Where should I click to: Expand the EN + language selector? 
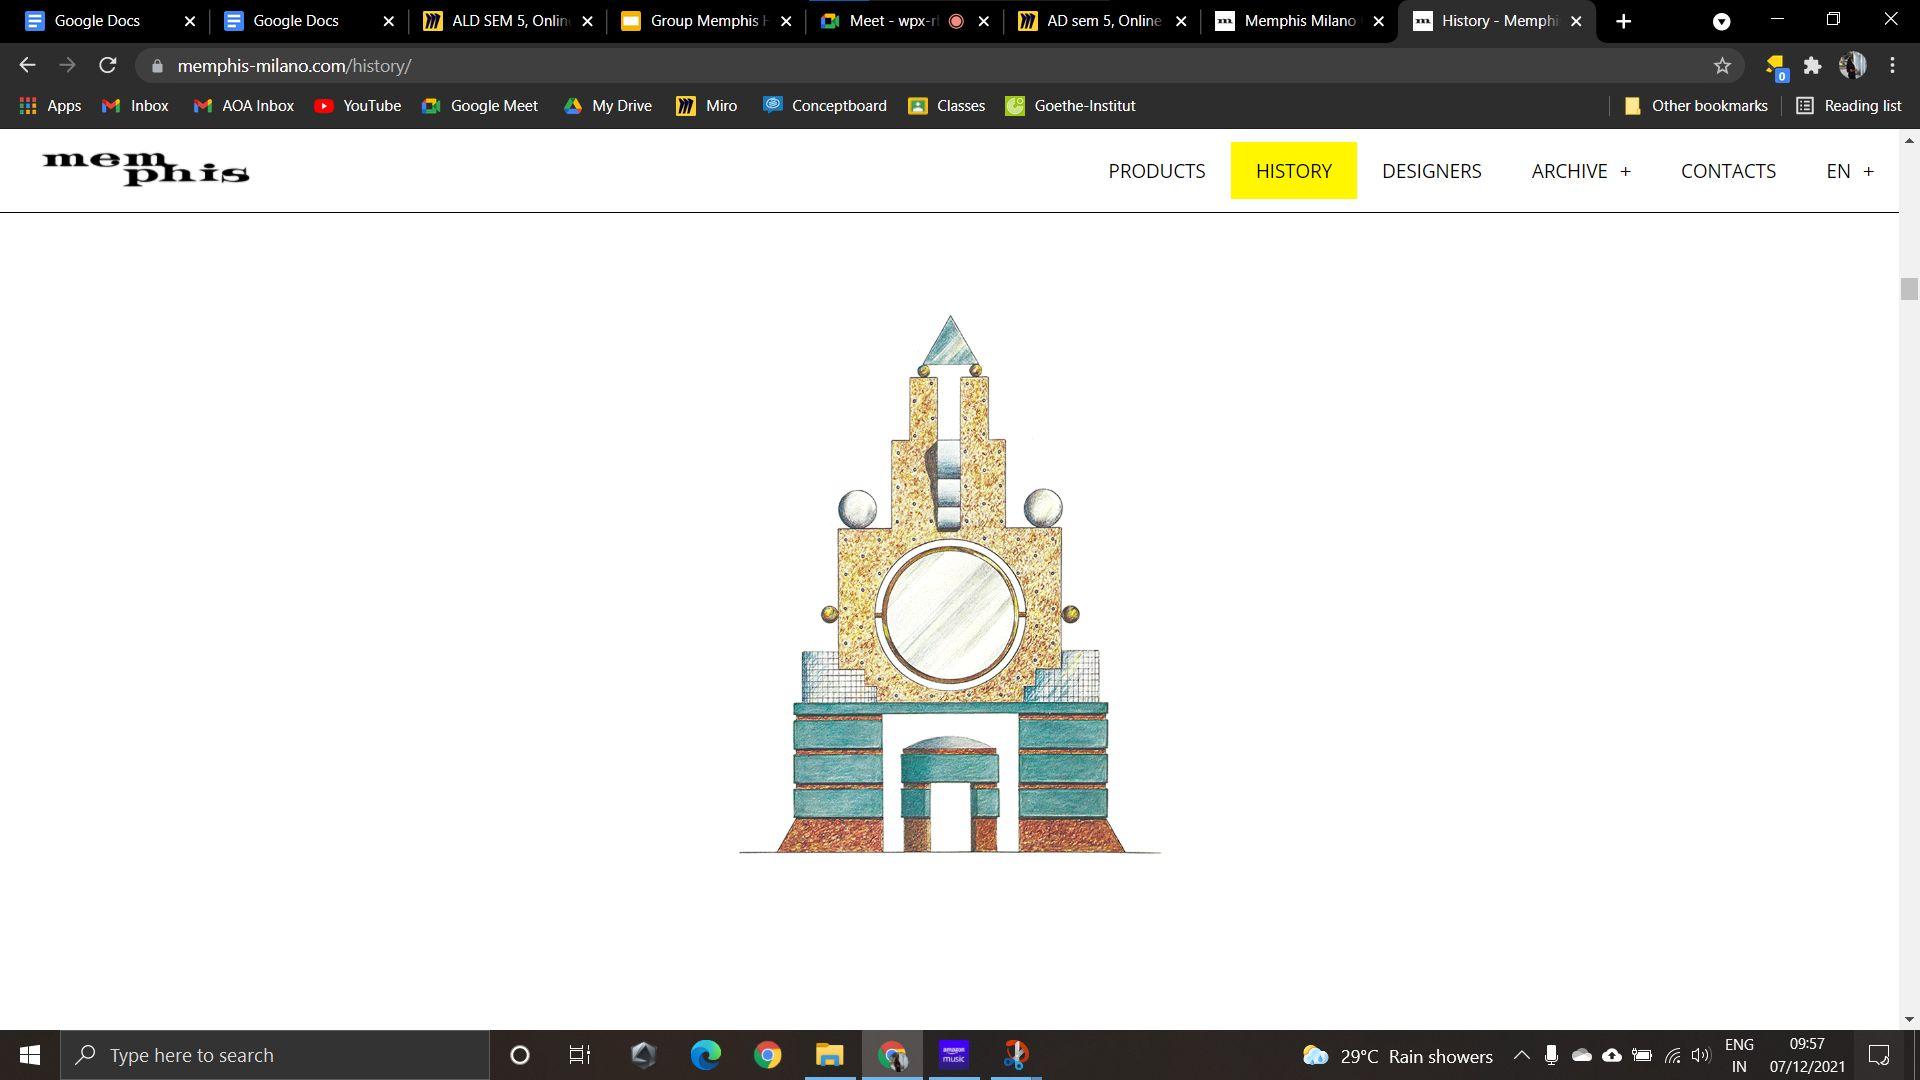tap(1849, 171)
